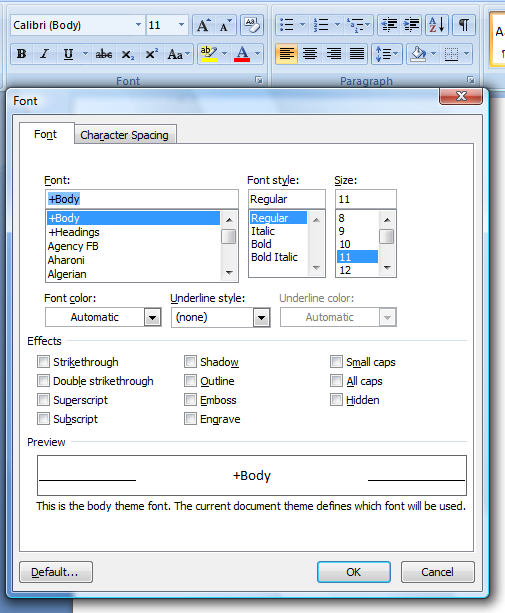This screenshot has width=505, height=613.
Task: Tick the Emboss checkbox
Action: click(x=190, y=400)
